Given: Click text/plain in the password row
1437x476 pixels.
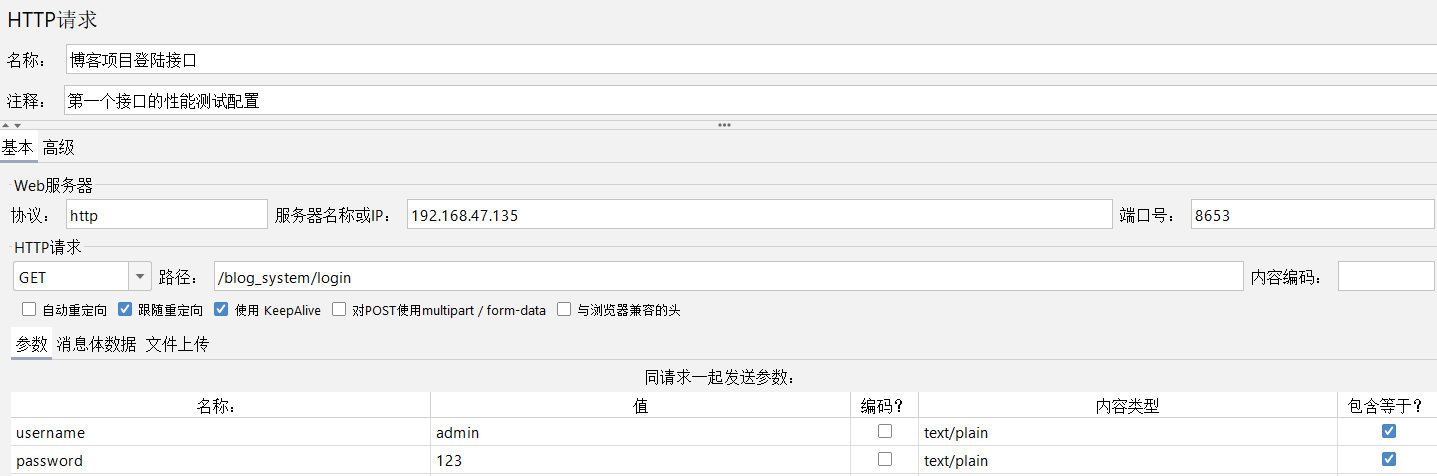Looking at the screenshot, I should pos(1128,460).
